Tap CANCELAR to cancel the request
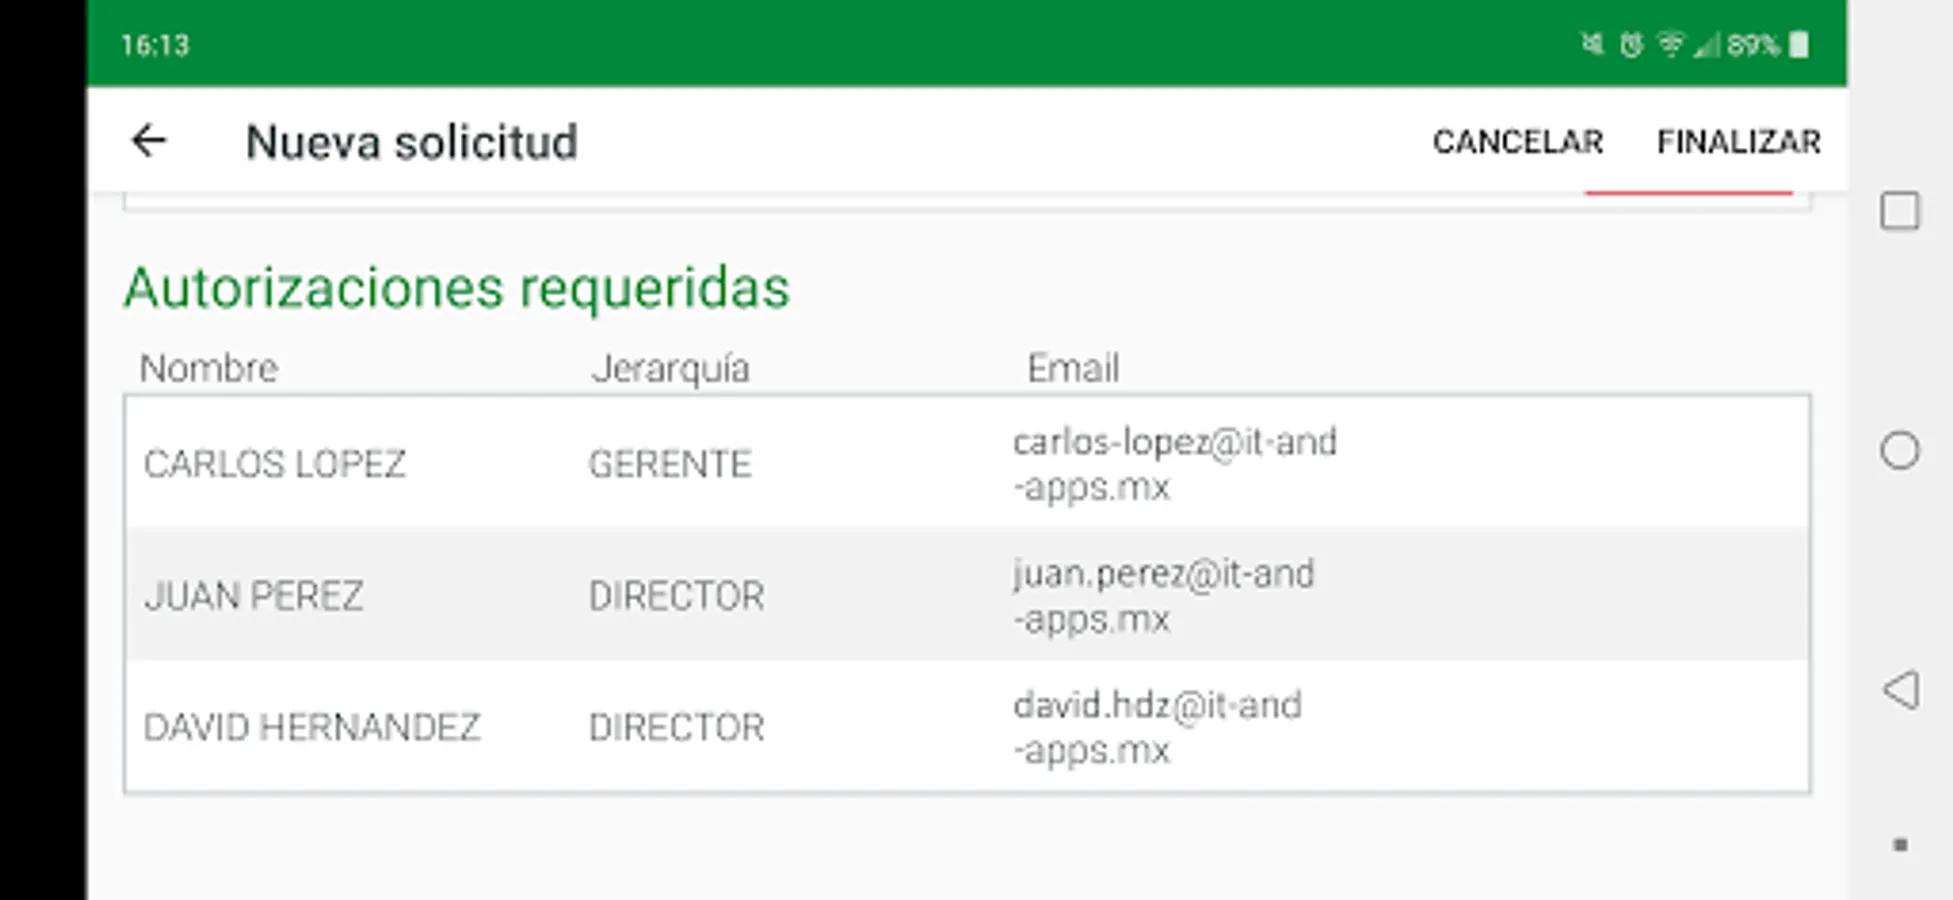 pyautogui.click(x=1518, y=142)
